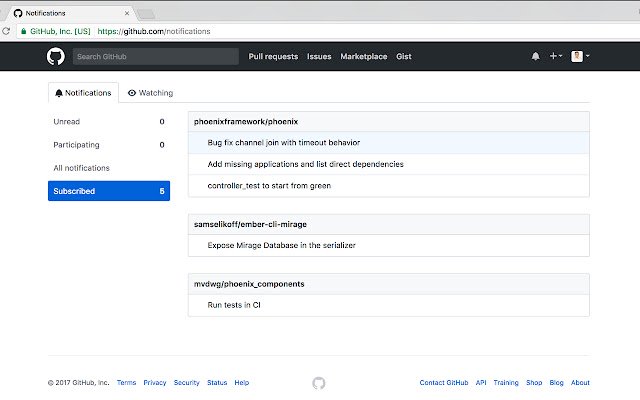This screenshot has width=640, height=400.
Task: Click the browser reload icon
Action: pos(6,31)
